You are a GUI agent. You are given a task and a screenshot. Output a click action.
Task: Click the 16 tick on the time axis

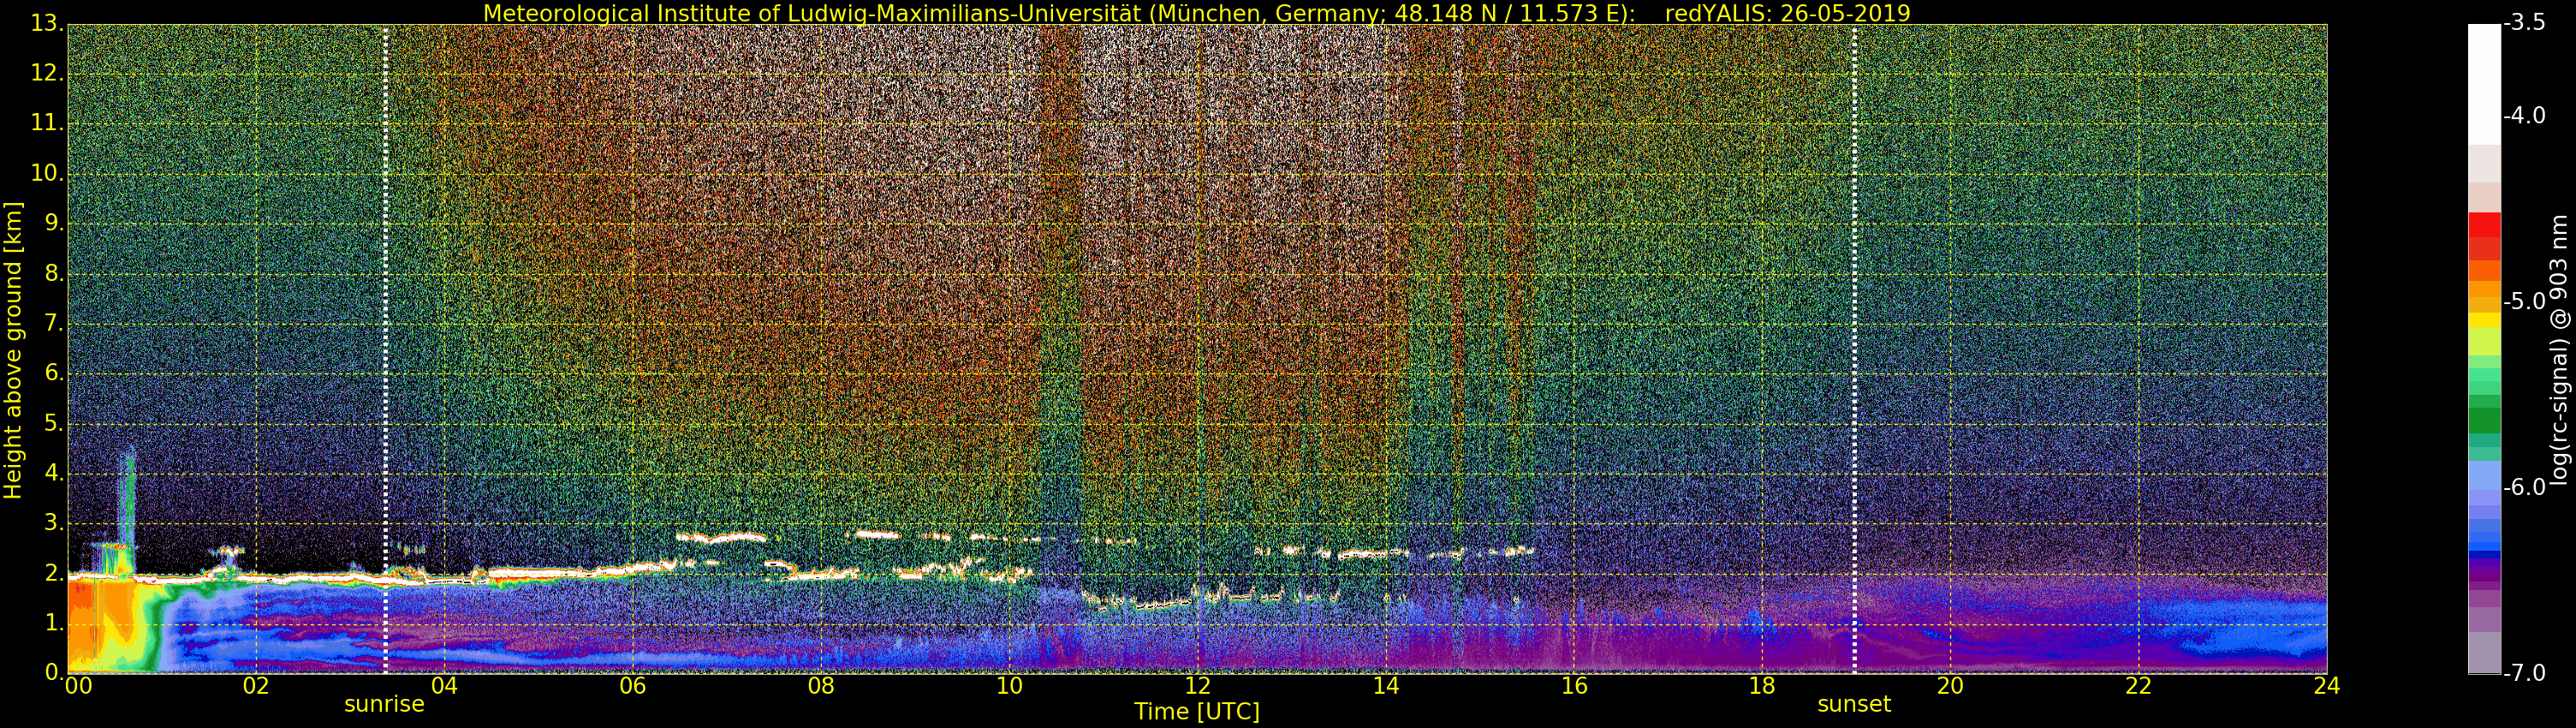1574,685
